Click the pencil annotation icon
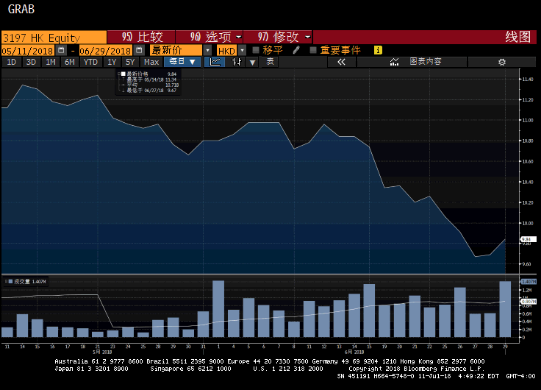Screen dimensions: 541x390 pyautogui.click(x=296, y=50)
